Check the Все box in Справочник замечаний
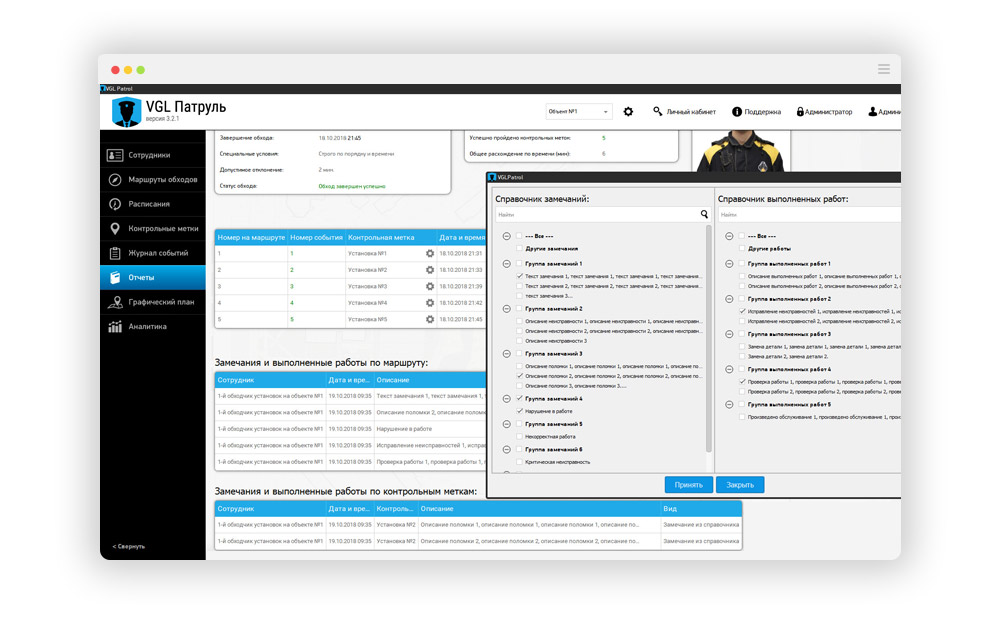This screenshot has height=620, width=999. 519,236
